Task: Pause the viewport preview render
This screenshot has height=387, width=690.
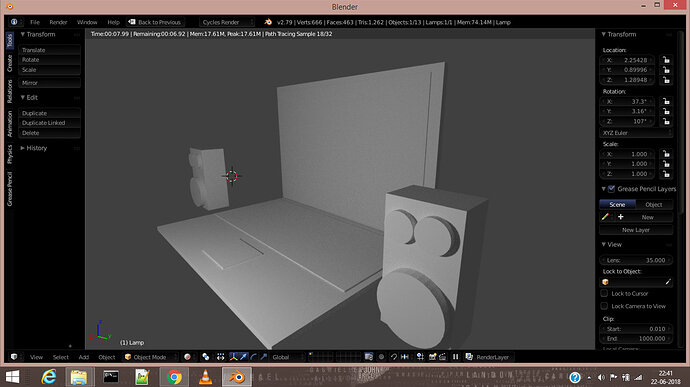Action: (x=455, y=357)
